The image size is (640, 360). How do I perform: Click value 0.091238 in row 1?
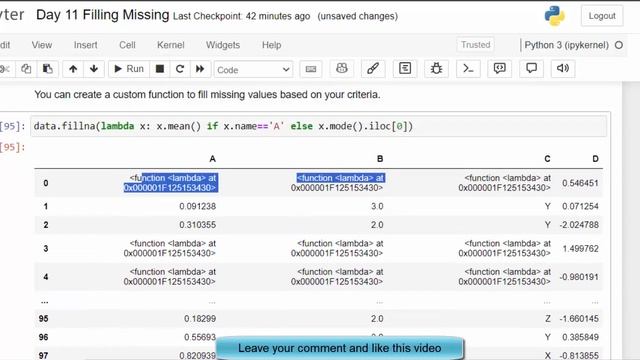tap(198, 206)
